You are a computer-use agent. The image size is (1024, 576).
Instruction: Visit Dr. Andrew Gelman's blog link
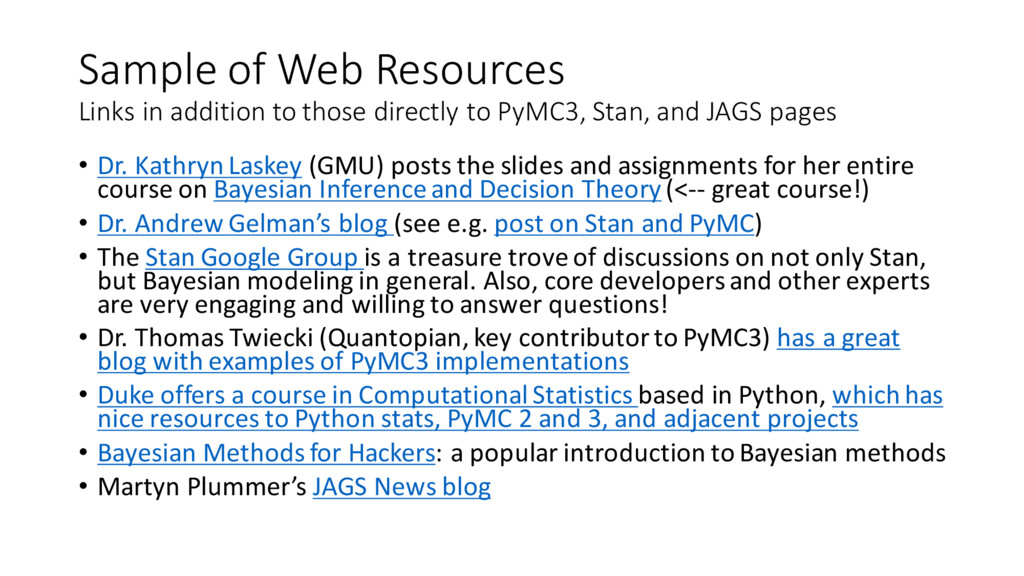(x=243, y=223)
